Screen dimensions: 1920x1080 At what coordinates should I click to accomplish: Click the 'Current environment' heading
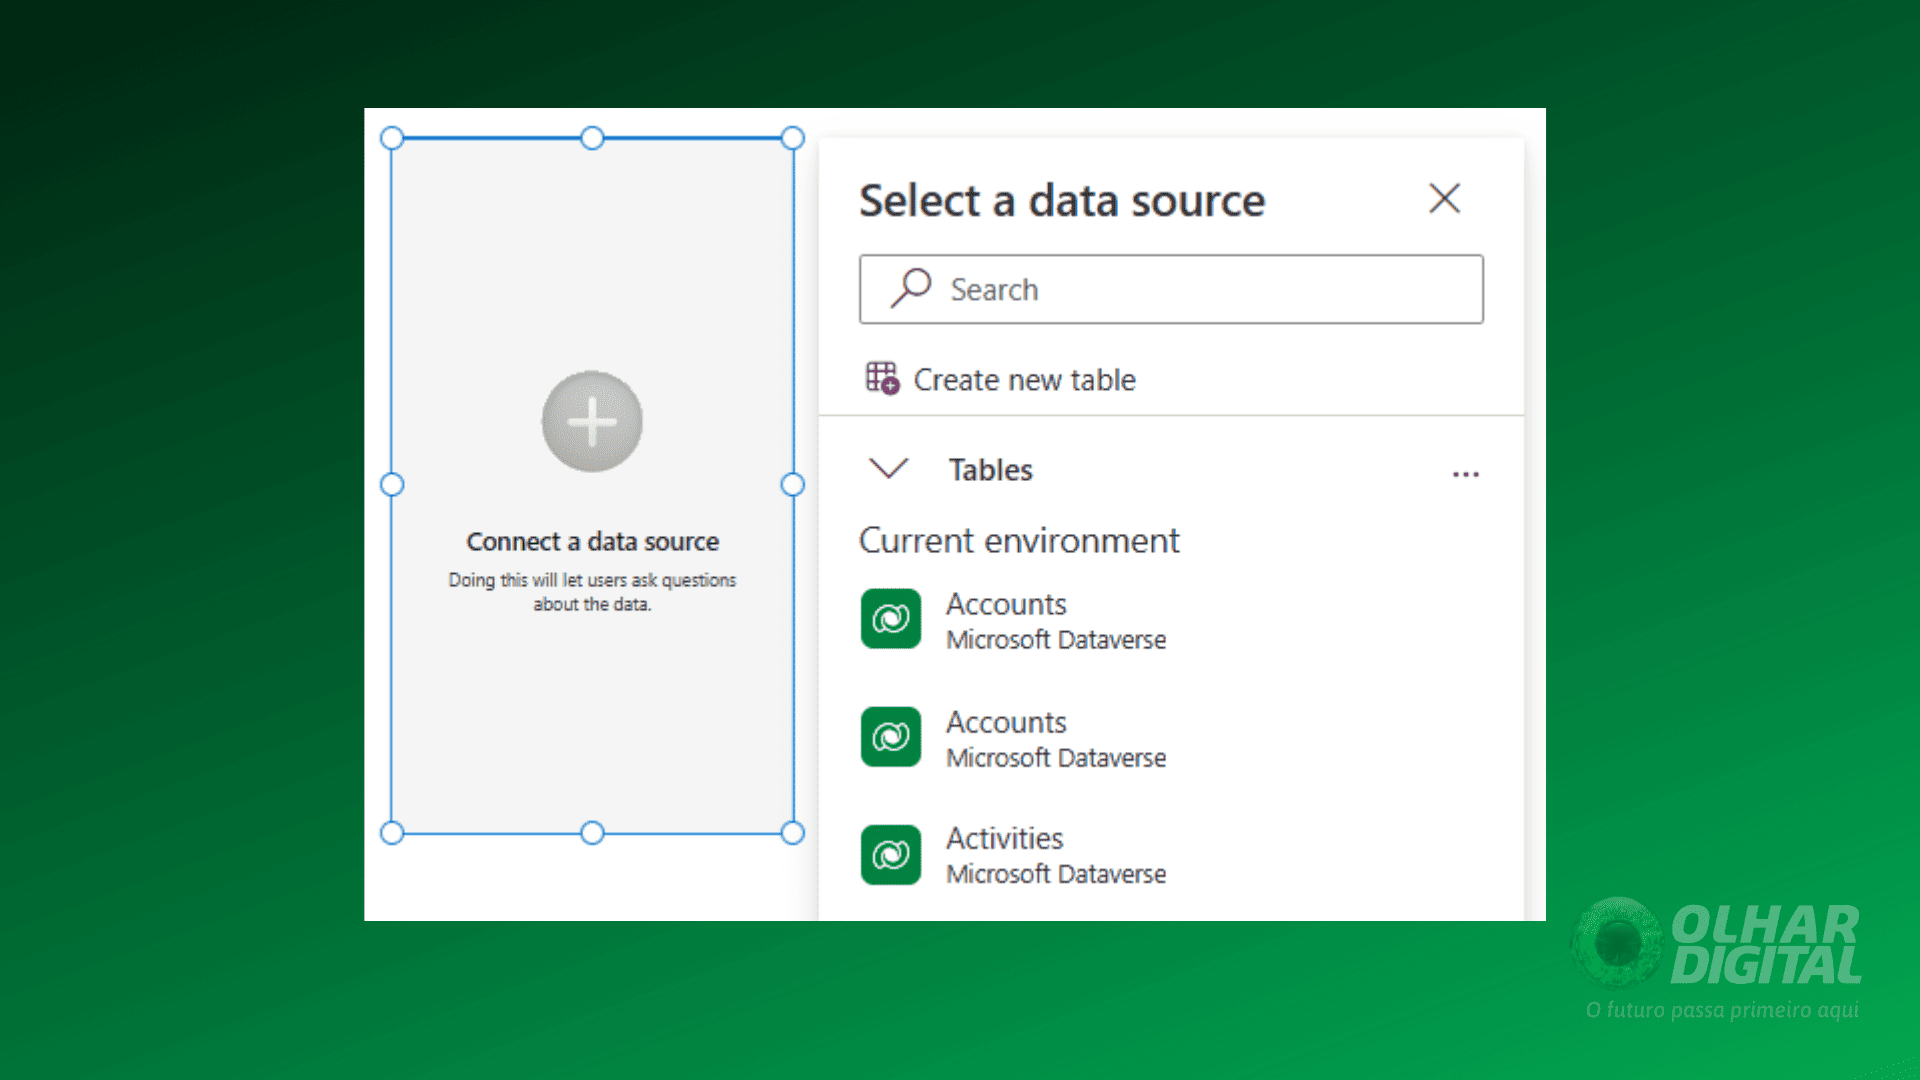pos(1019,540)
